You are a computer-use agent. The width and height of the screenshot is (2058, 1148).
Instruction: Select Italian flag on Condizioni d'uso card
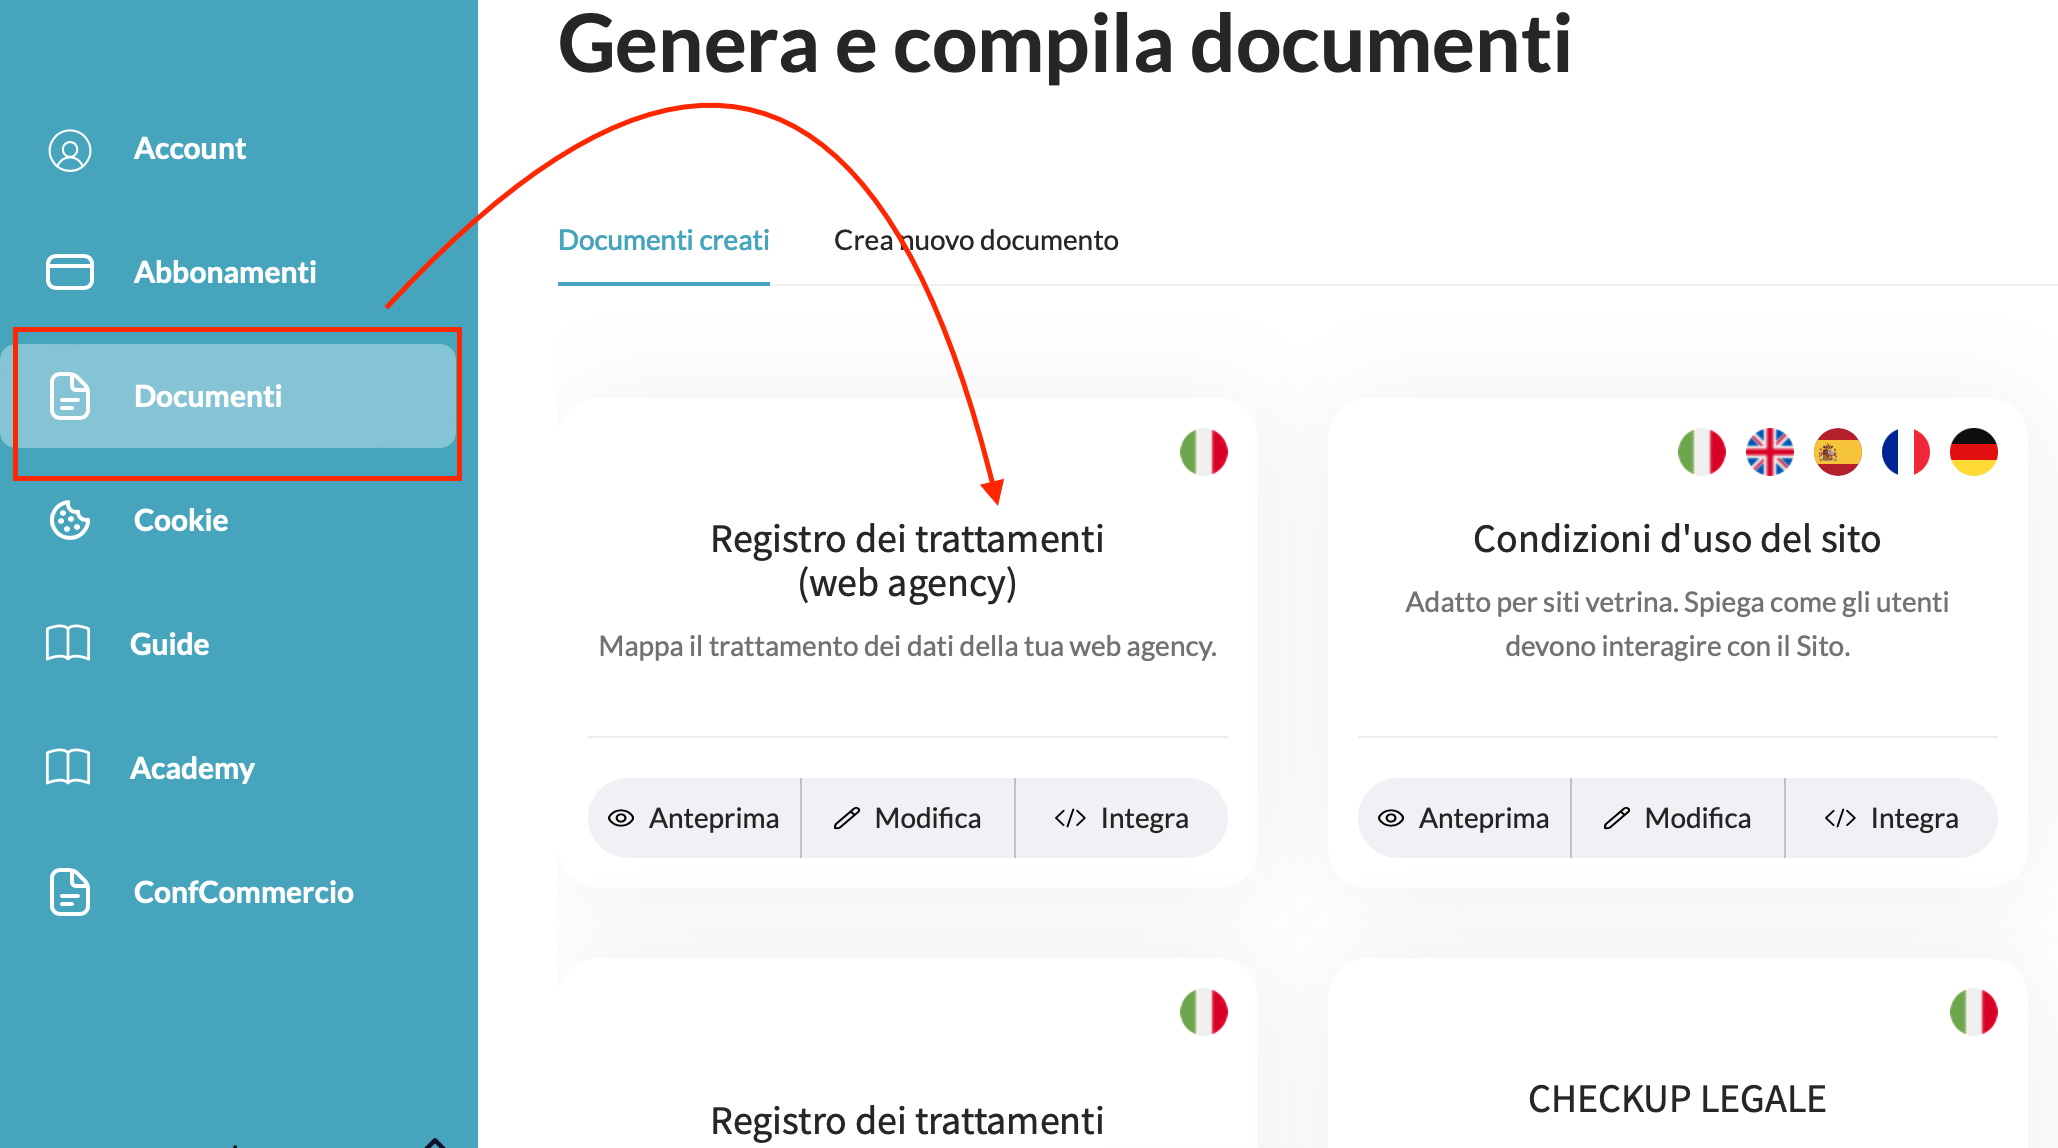(x=1702, y=452)
